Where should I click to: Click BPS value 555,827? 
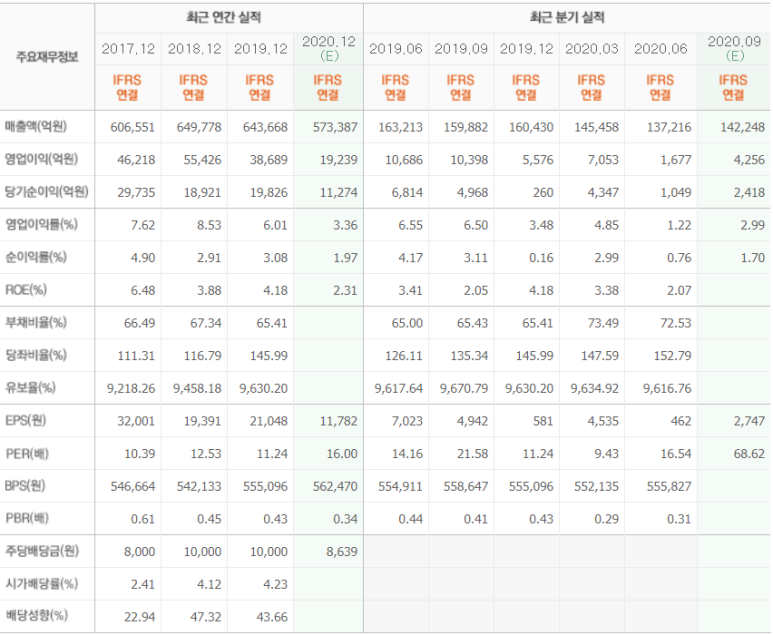(669, 487)
